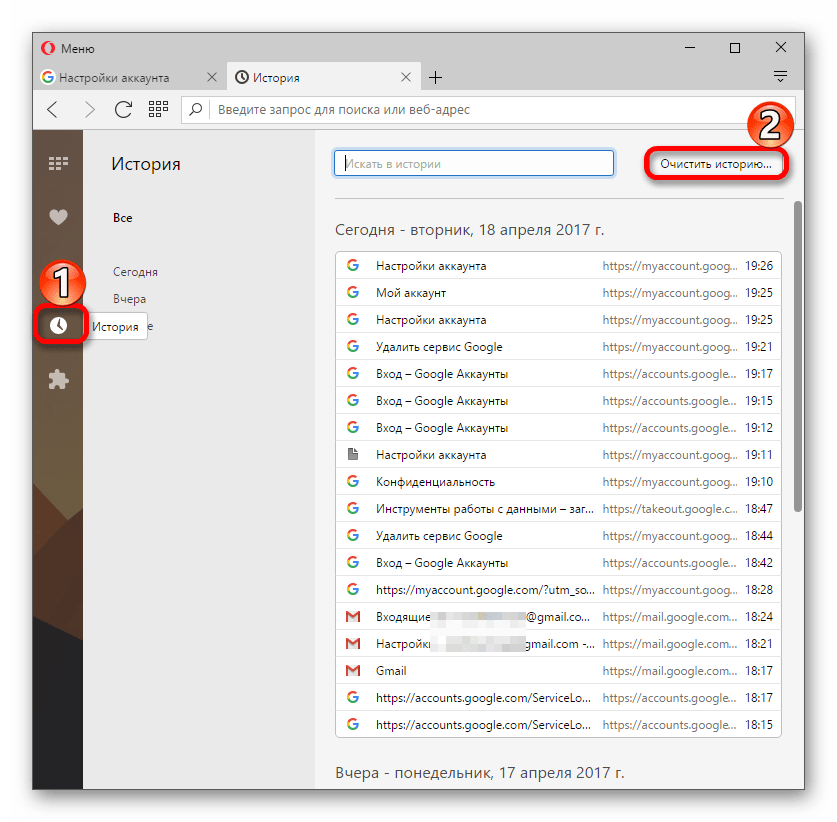Image resolution: width=837 pixels, height=822 pixels.
Task: Open Настройки аккаунта entry from 19:25
Action: point(558,320)
